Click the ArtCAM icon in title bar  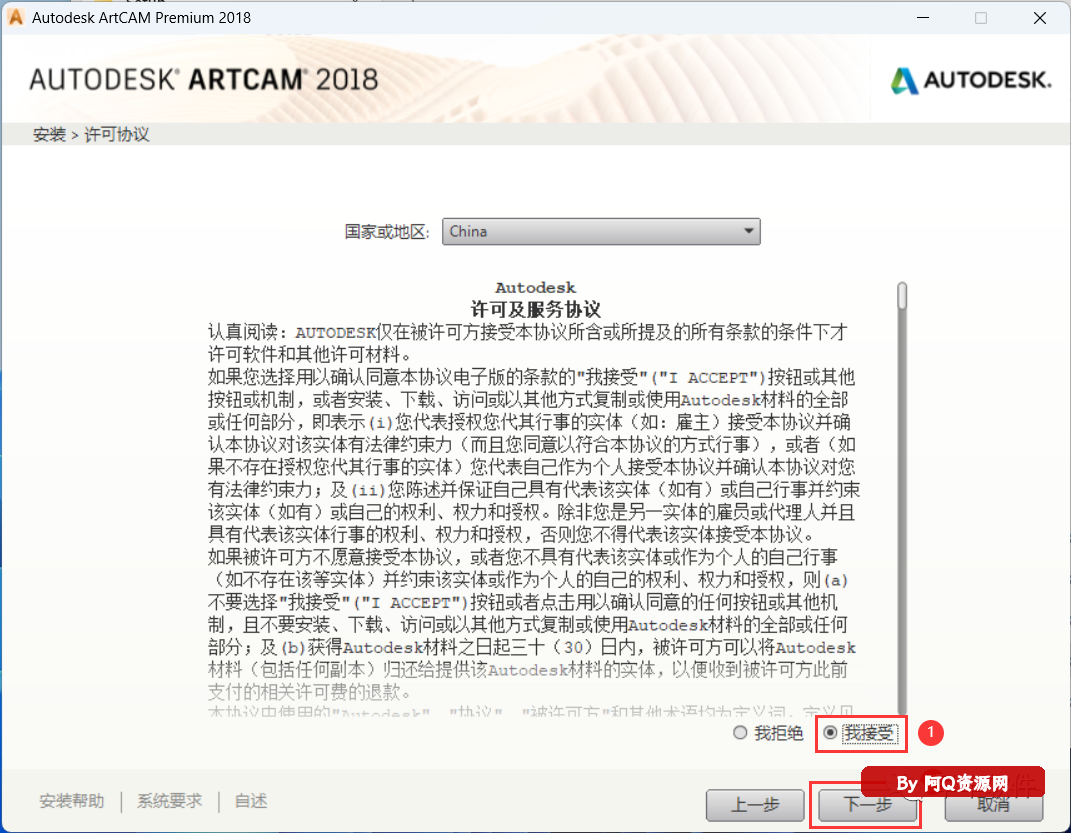click(x=15, y=17)
